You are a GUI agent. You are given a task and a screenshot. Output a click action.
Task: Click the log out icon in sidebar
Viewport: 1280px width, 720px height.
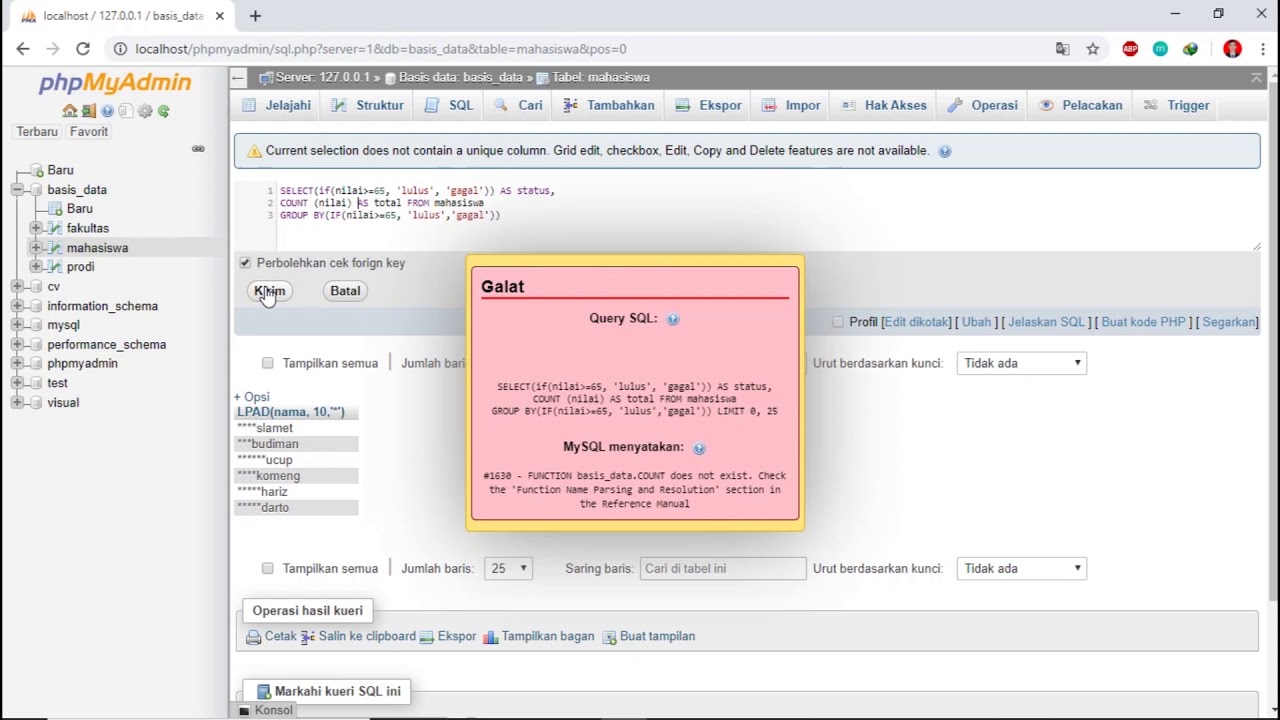(x=88, y=111)
